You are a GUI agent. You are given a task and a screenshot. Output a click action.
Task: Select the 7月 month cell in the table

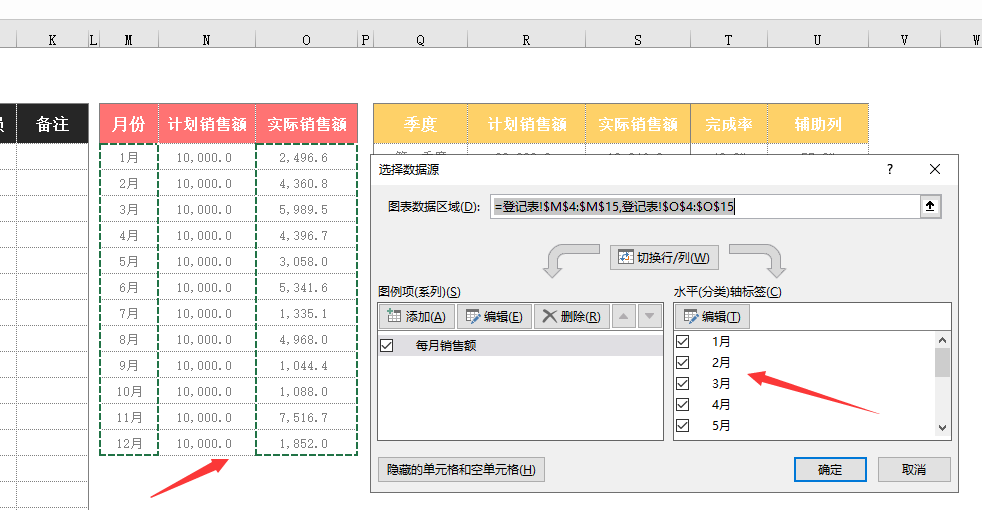pyautogui.click(x=128, y=313)
